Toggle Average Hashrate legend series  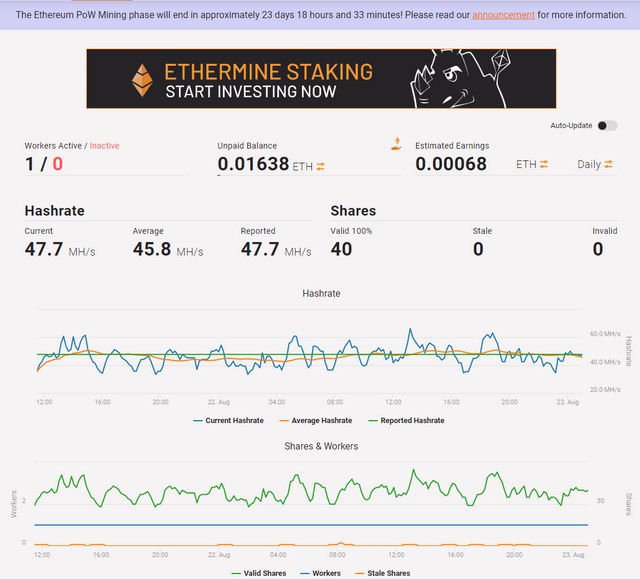point(316,421)
